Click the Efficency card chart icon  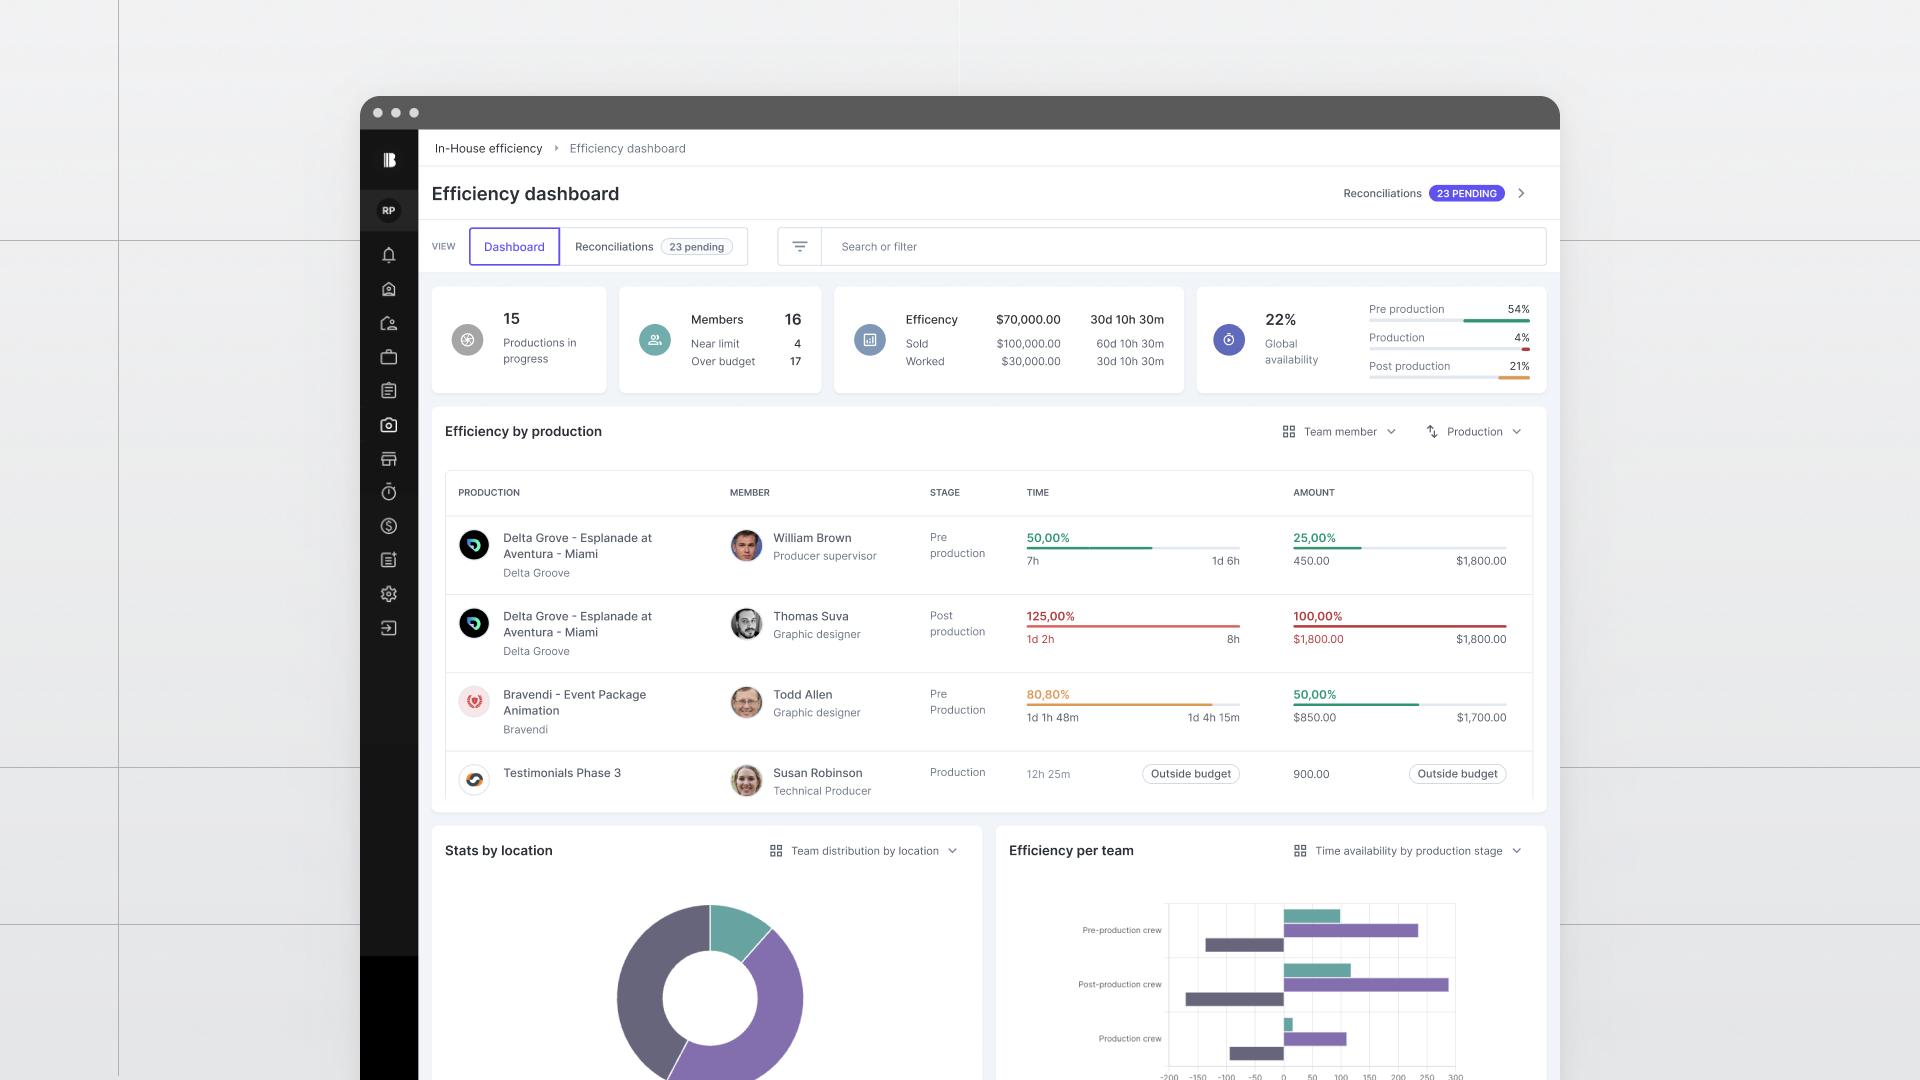870,340
